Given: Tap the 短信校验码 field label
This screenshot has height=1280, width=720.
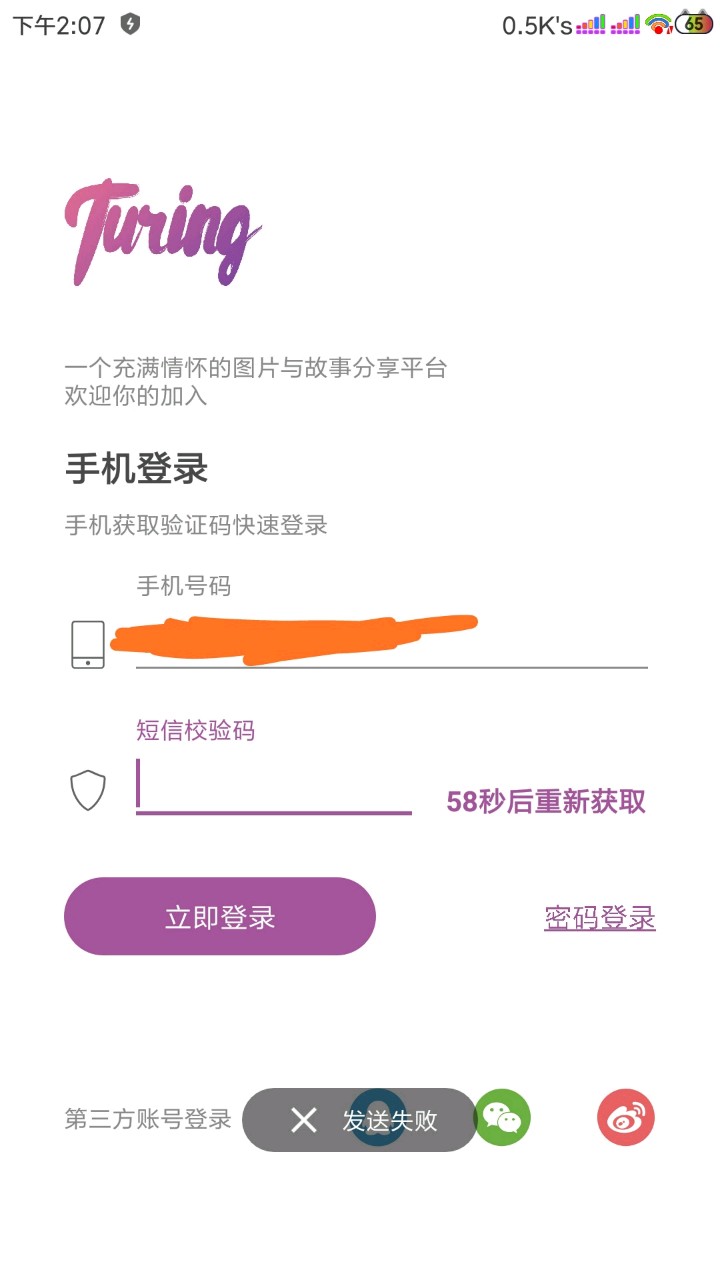Looking at the screenshot, I should (x=195, y=731).
